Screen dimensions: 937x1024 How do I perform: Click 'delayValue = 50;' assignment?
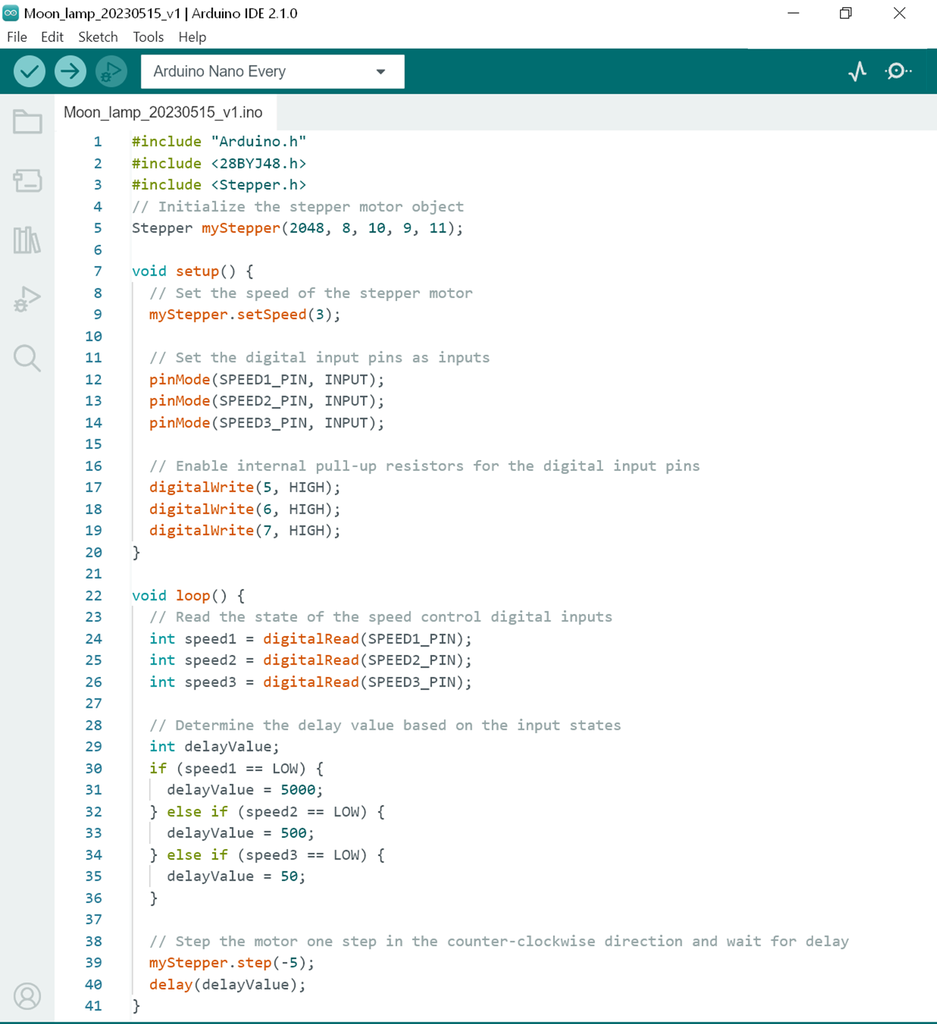click(236, 876)
